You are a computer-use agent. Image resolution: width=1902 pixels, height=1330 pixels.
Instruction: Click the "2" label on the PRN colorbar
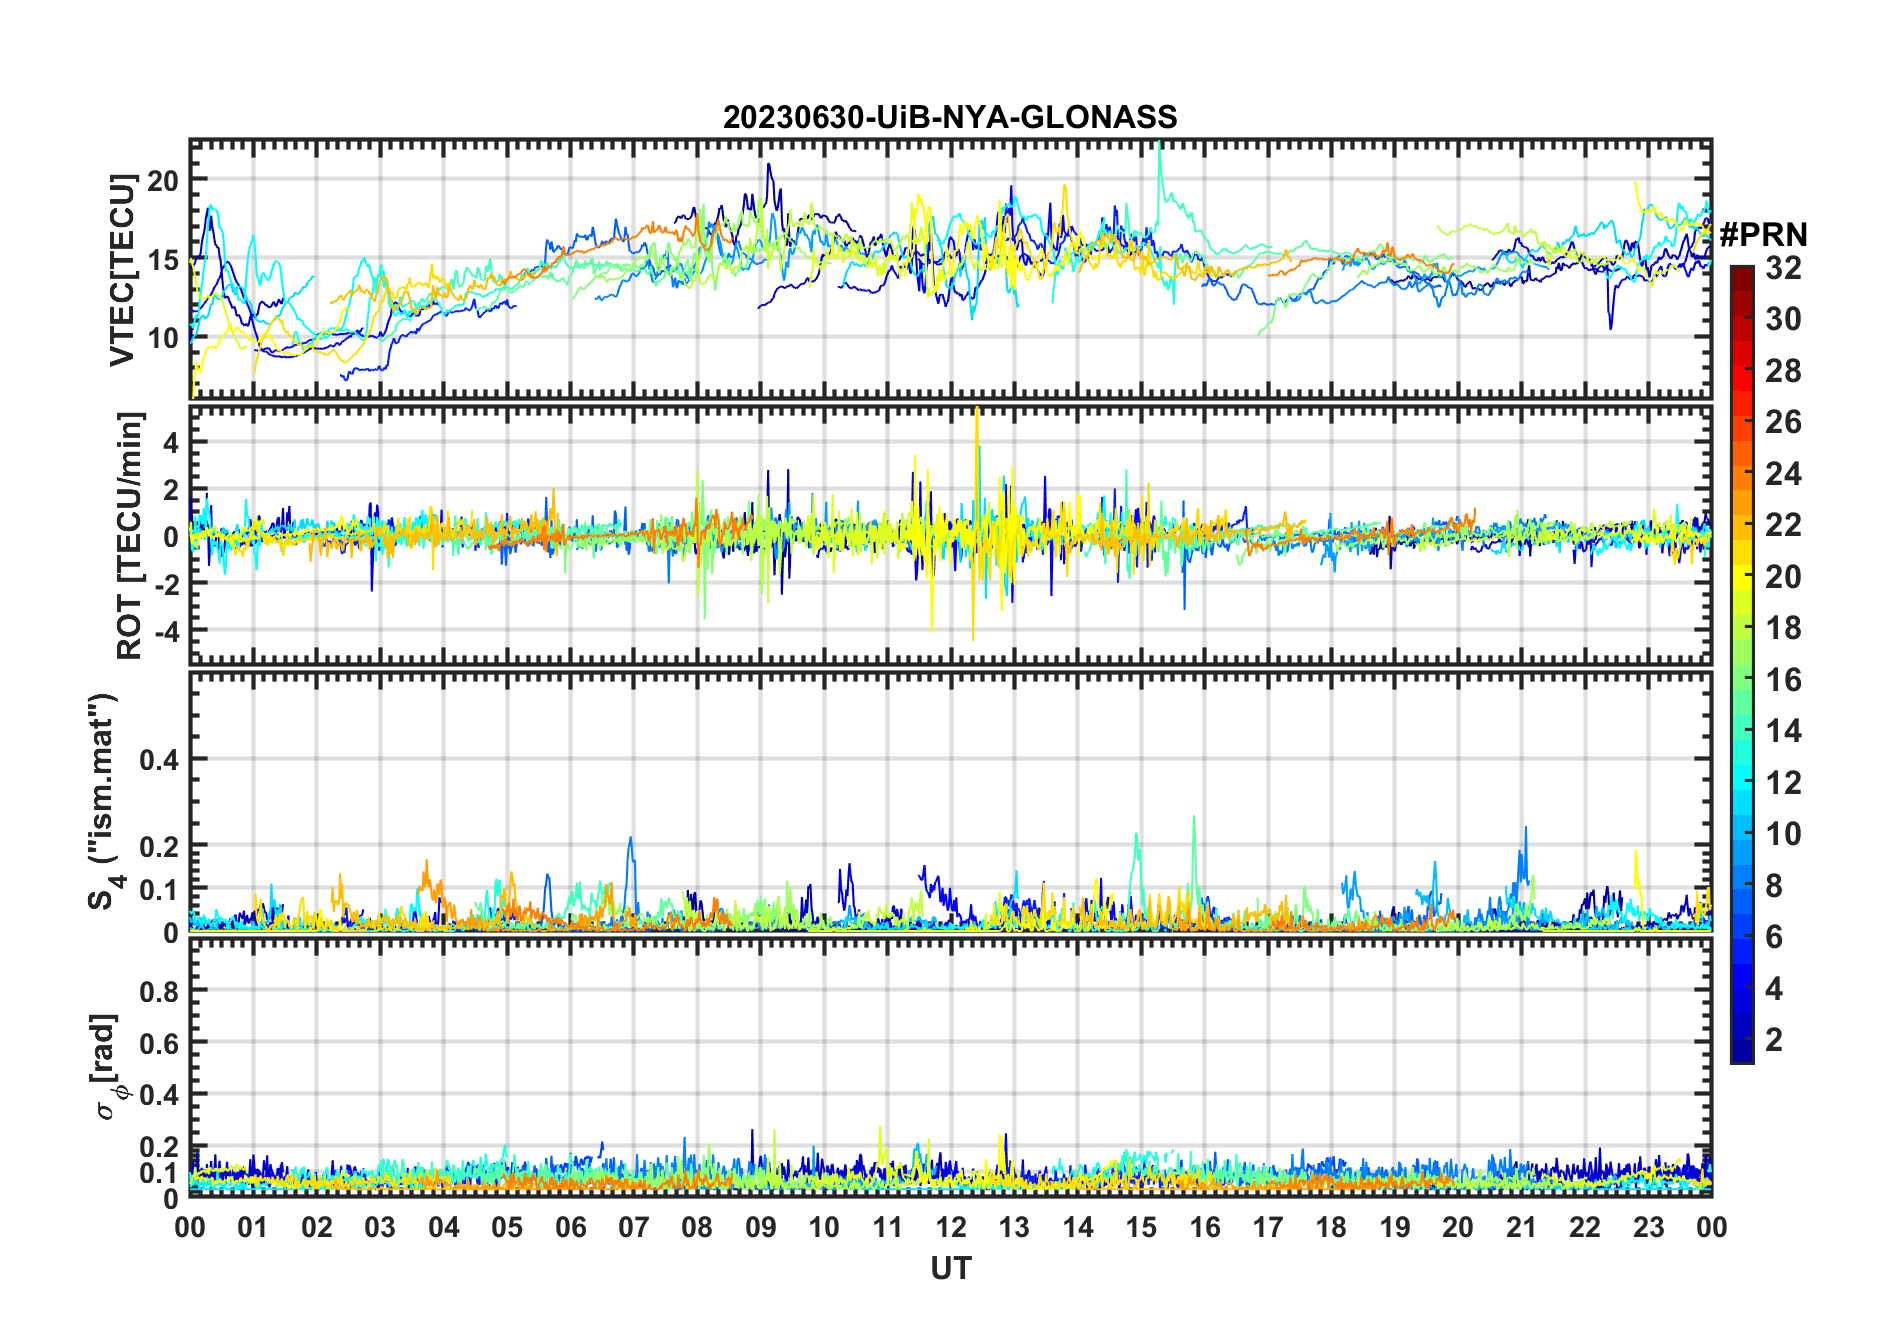point(1775,1040)
